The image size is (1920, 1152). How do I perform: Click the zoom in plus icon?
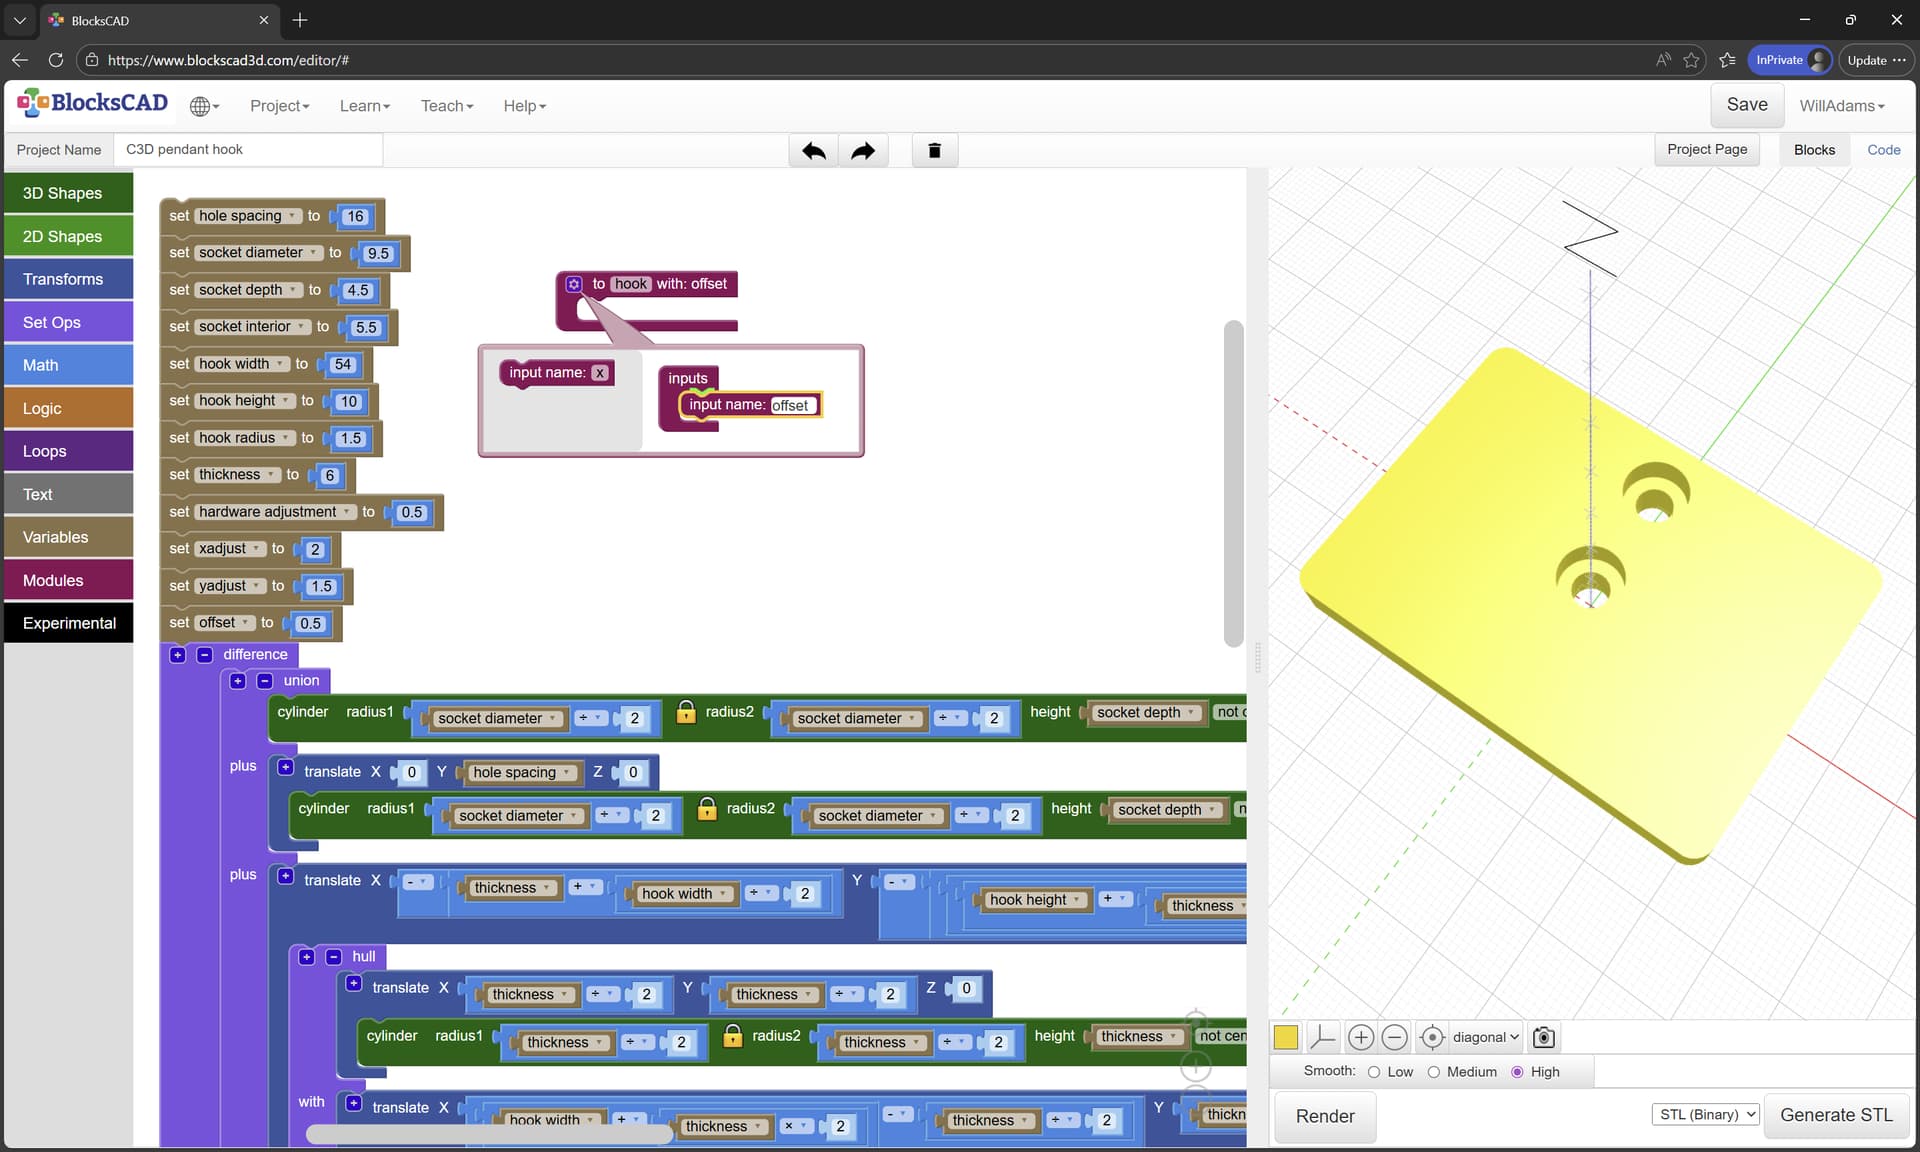tap(1360, 1037)
